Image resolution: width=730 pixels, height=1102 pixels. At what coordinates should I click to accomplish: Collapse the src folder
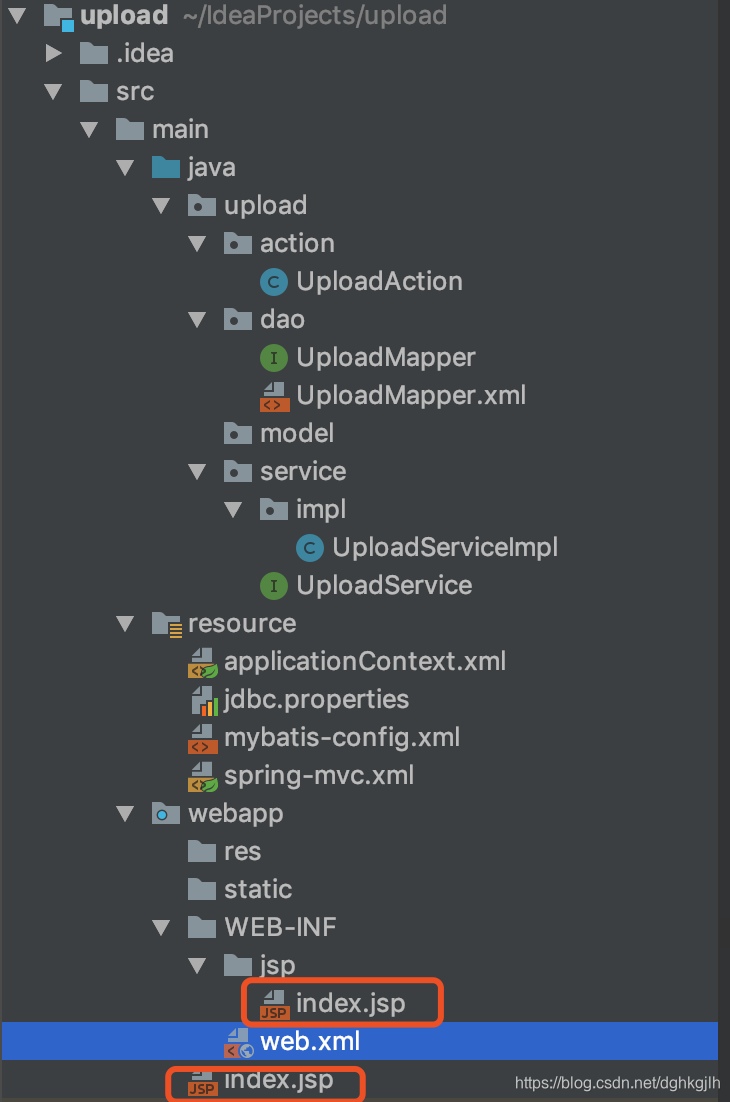click(53, 91)
